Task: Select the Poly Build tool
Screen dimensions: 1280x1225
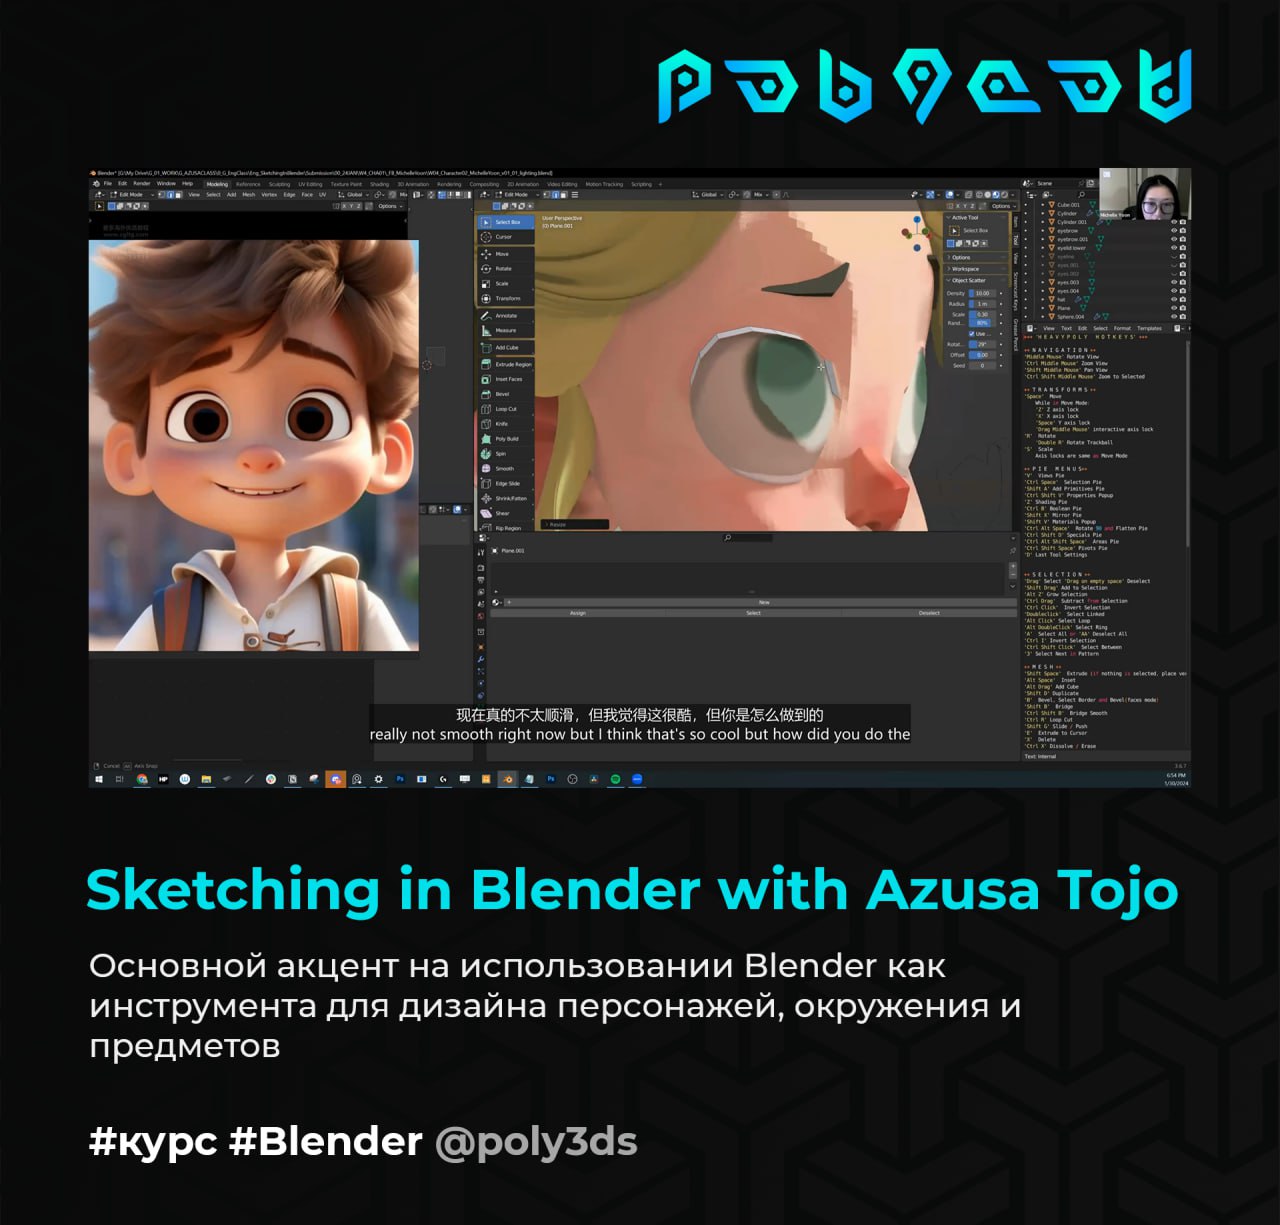Action: click(x=505, y=439)
